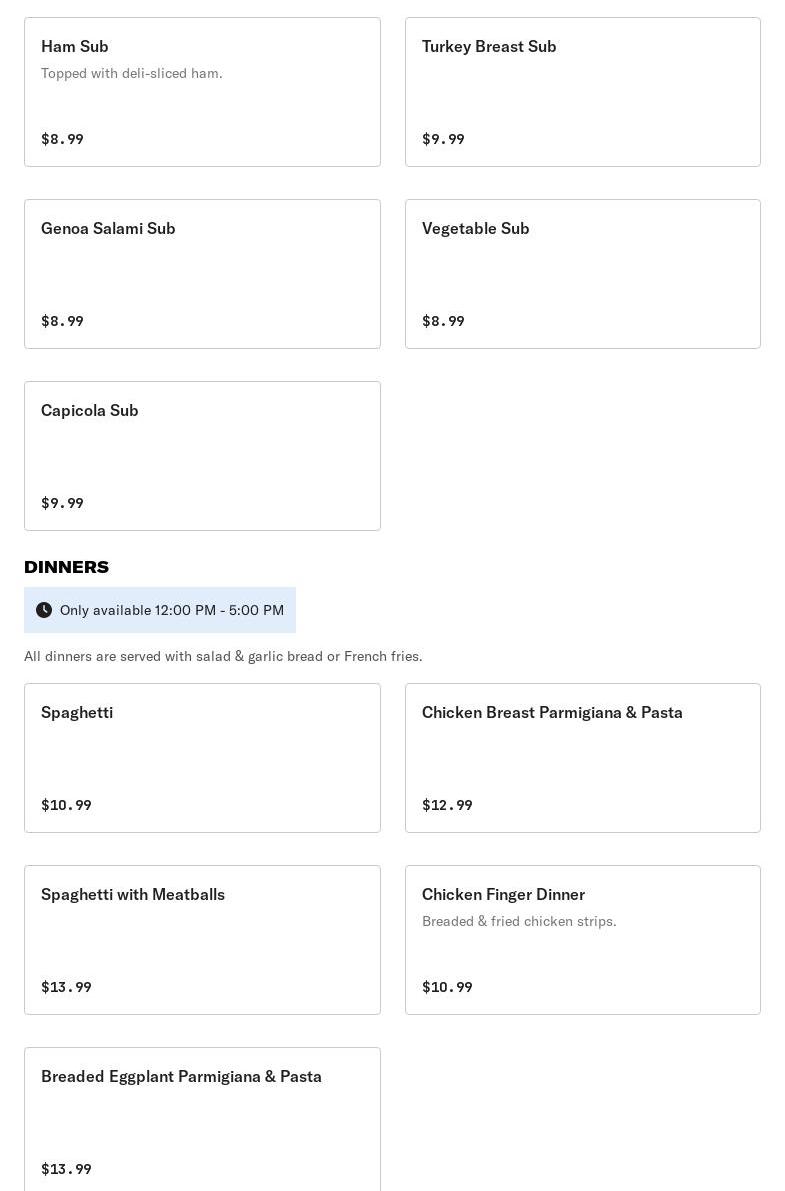Image resolution: width=785 pixels, height=1191 pixels.
Task: Open the Vegetable Sub item
Action: click(x=583, y=274)
